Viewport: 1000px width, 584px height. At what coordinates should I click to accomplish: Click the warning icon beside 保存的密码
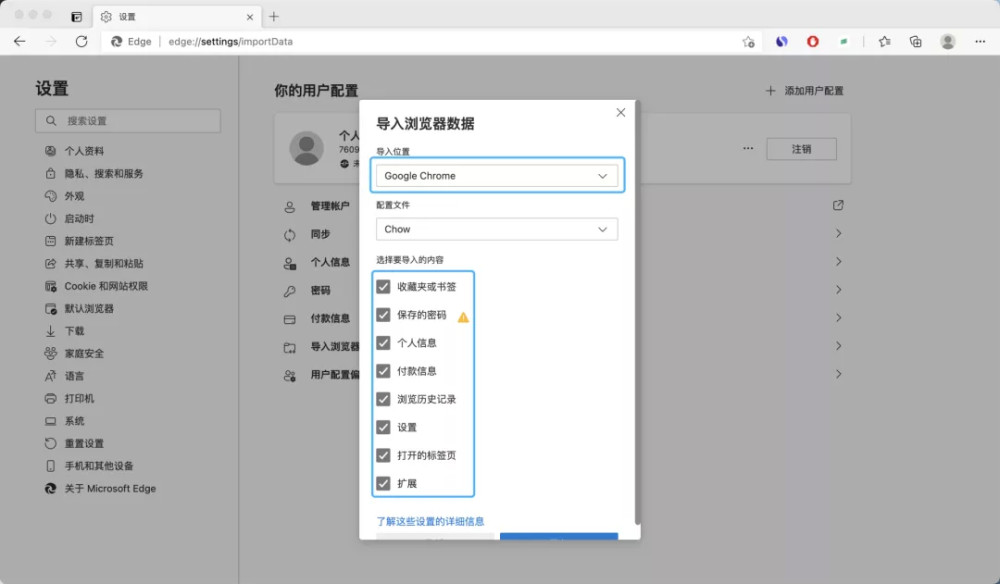point(463,316)
